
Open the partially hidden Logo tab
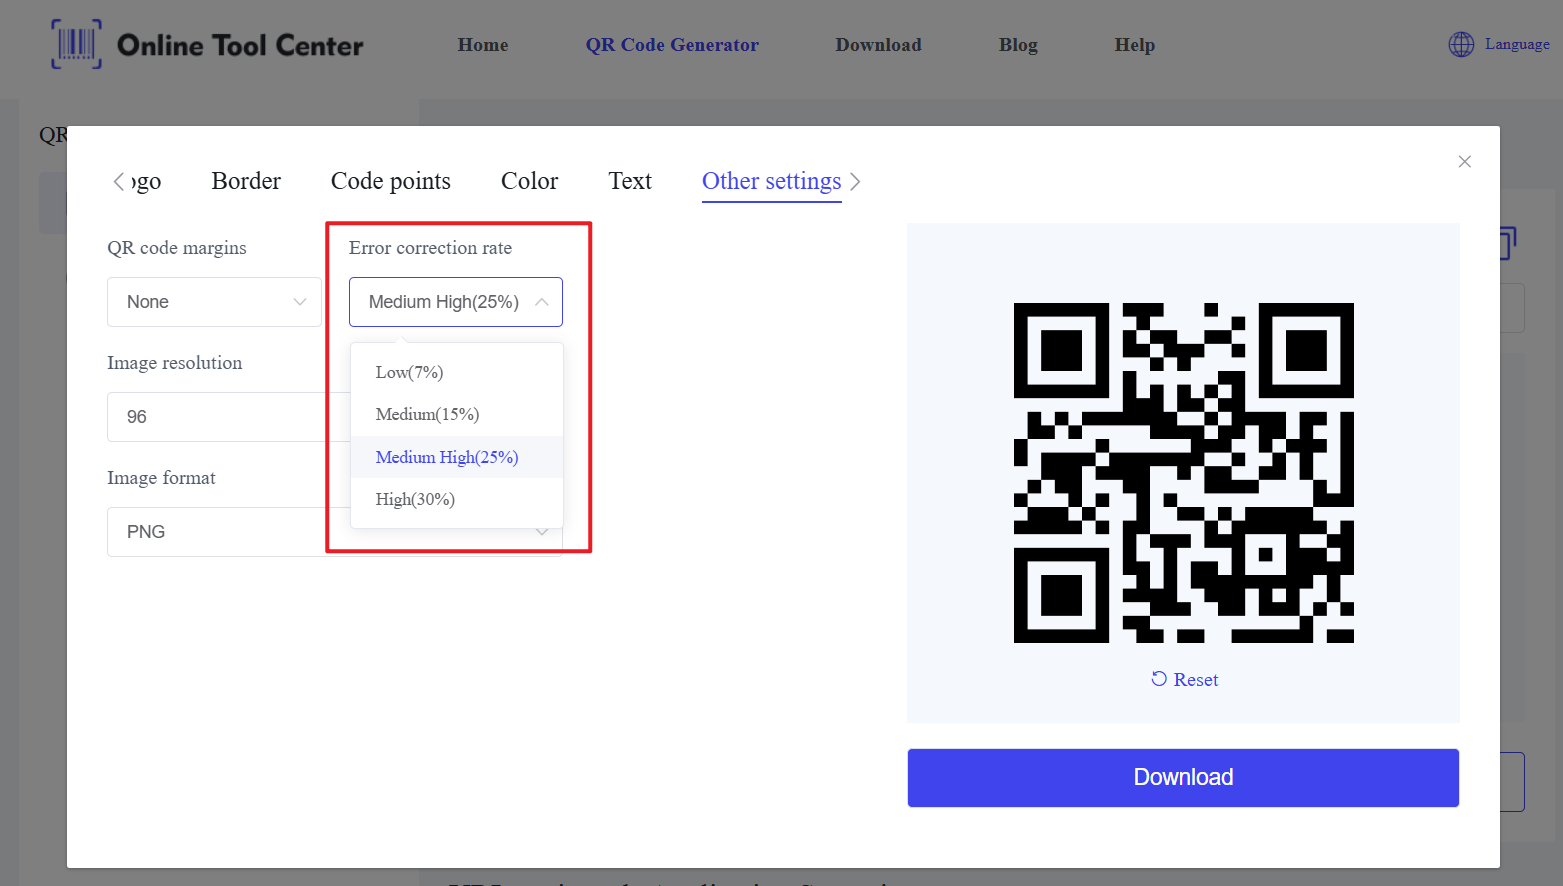point(147,182)
